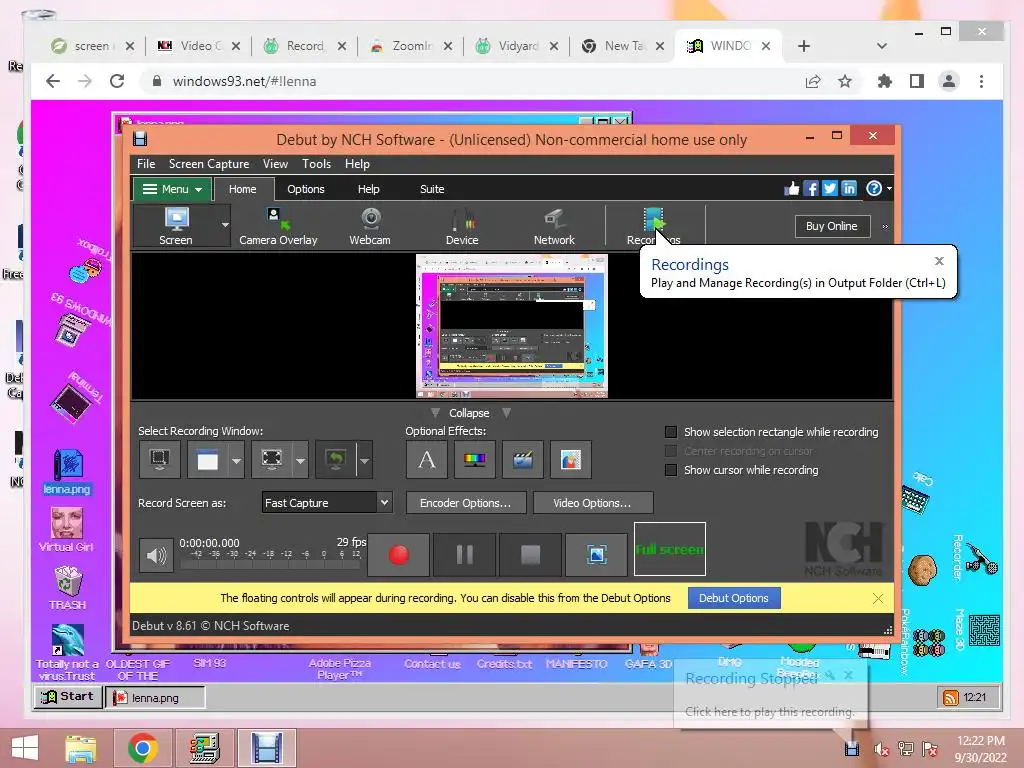This screenshot has height=768, width=1024.
Task: Share on LinkedIn icon
Action: pos(848,189)
